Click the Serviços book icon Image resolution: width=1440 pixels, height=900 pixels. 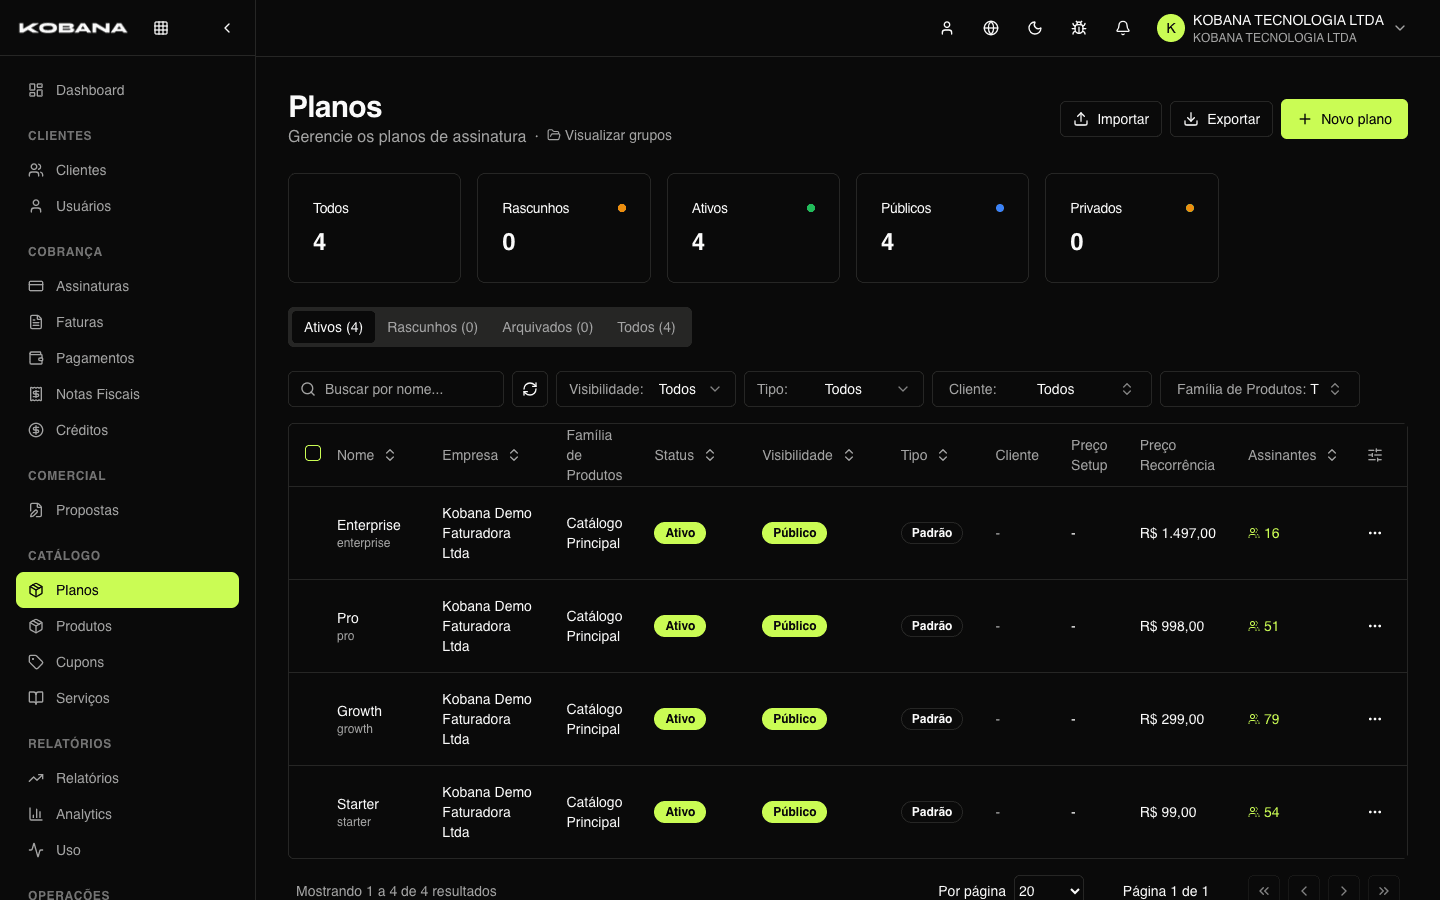tap(36, 698)
